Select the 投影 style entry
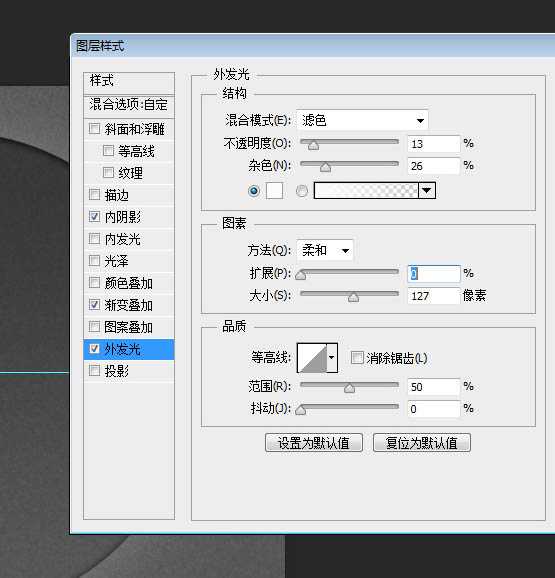Image resolution: width=555 pixels, height=578 pixels. tap(129, 371)
